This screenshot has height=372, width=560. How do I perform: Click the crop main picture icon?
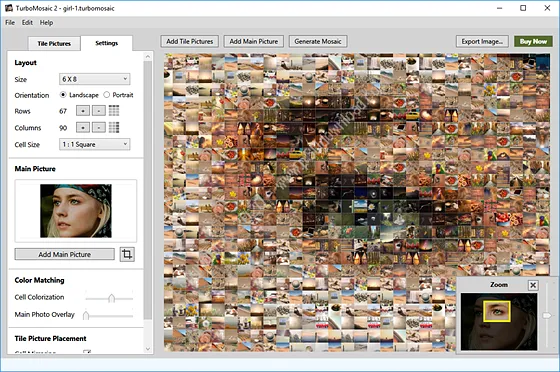click(127, 254)
